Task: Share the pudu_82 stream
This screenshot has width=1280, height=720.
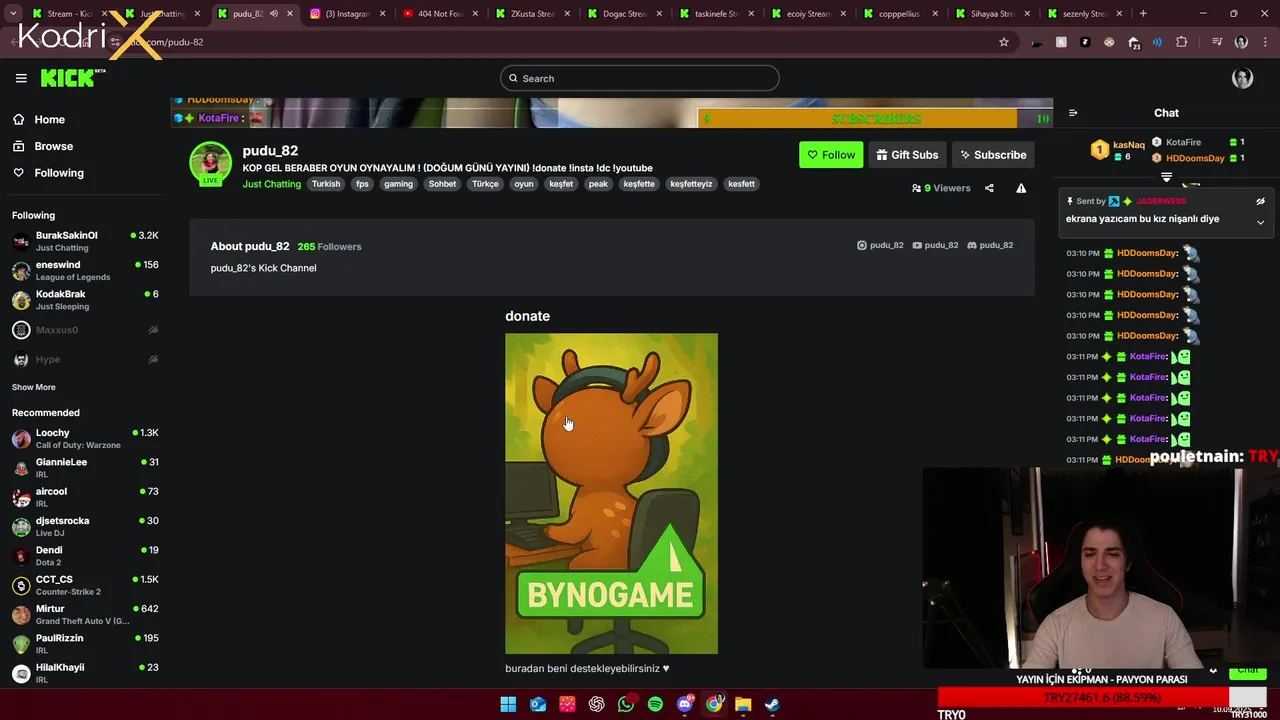Action: point(989,188)
